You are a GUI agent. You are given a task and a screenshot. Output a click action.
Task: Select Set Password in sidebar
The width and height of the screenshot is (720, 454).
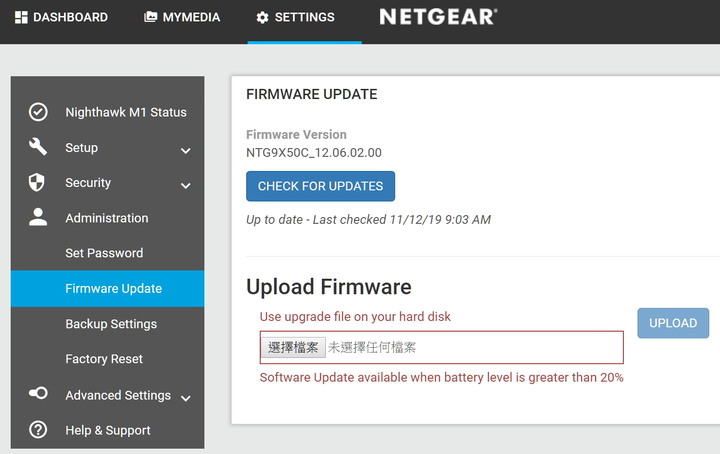[x=104, y=253]
